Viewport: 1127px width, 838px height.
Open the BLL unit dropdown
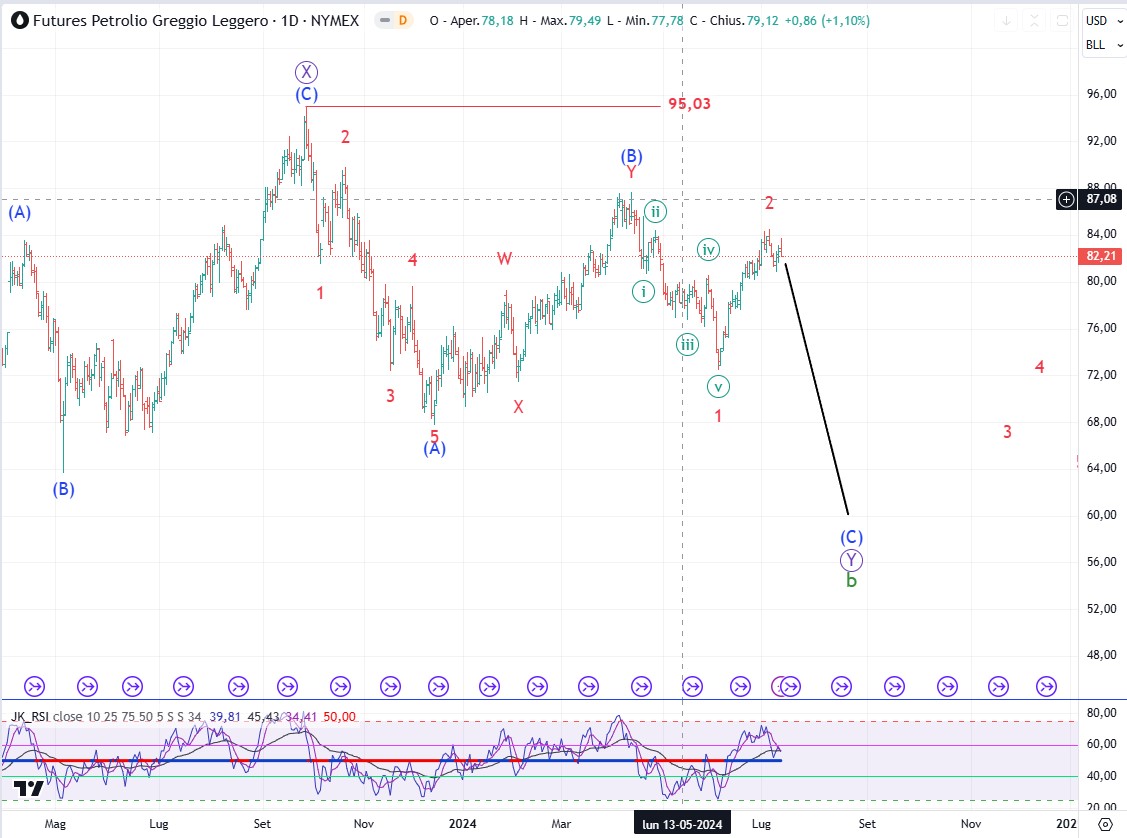1103,45
